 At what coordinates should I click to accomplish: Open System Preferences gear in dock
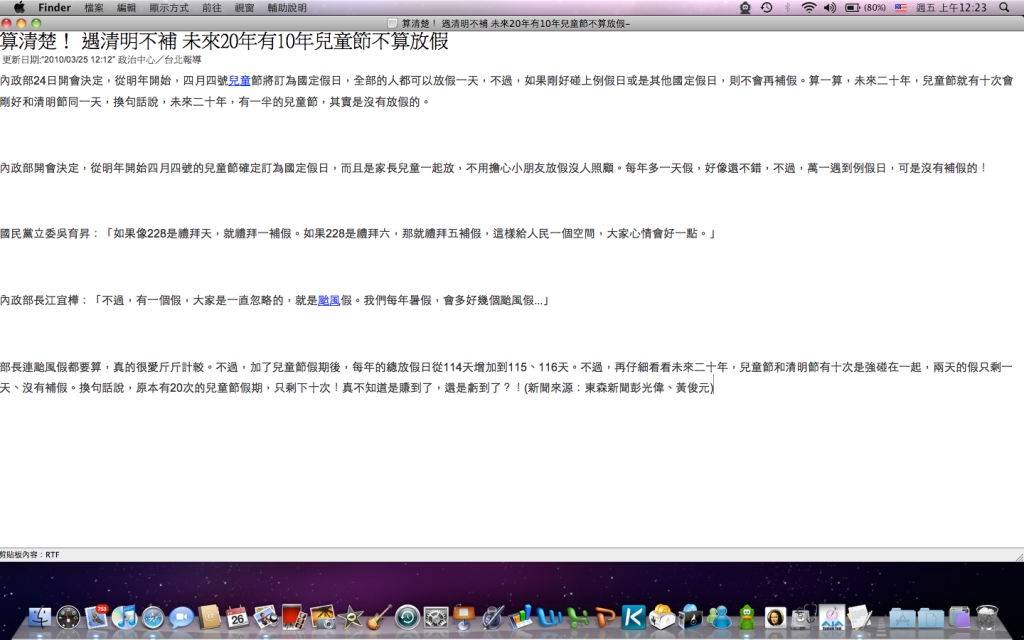[435, 617]
